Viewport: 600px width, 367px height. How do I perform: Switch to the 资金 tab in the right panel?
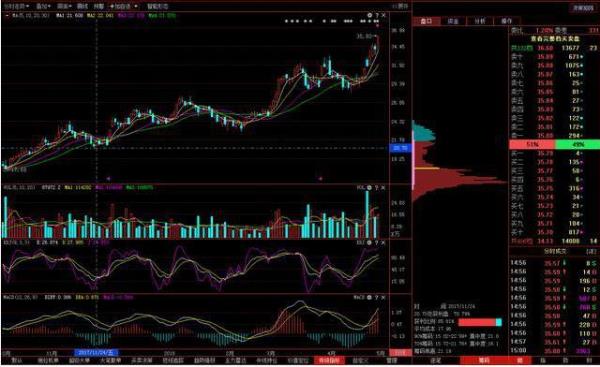pyautogui.click(x=453, y=21)
